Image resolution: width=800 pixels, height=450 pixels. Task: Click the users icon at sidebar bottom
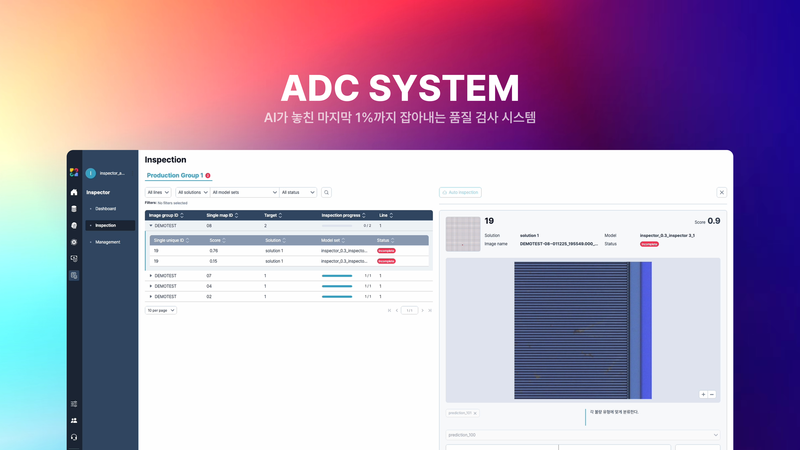point(74,420)
